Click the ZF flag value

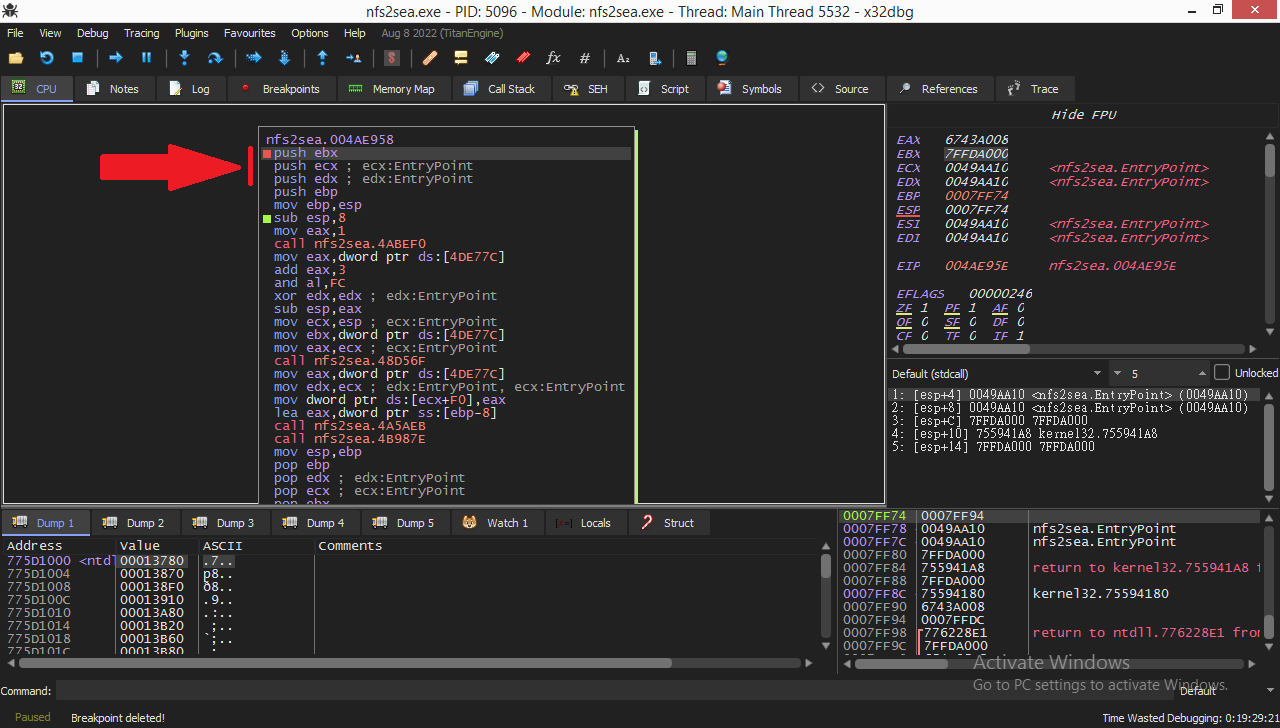tap(923, 308)
